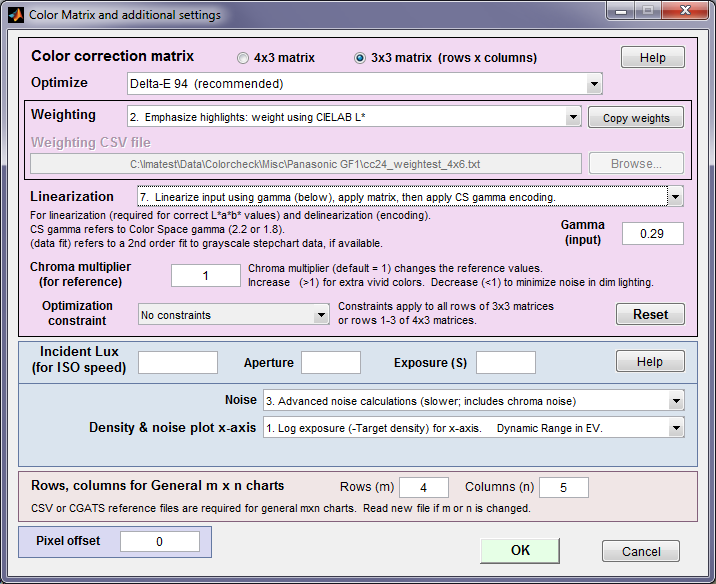Screen dimensions: 716x584
Task: Click the green OK button
Action: tap(520, 550)
